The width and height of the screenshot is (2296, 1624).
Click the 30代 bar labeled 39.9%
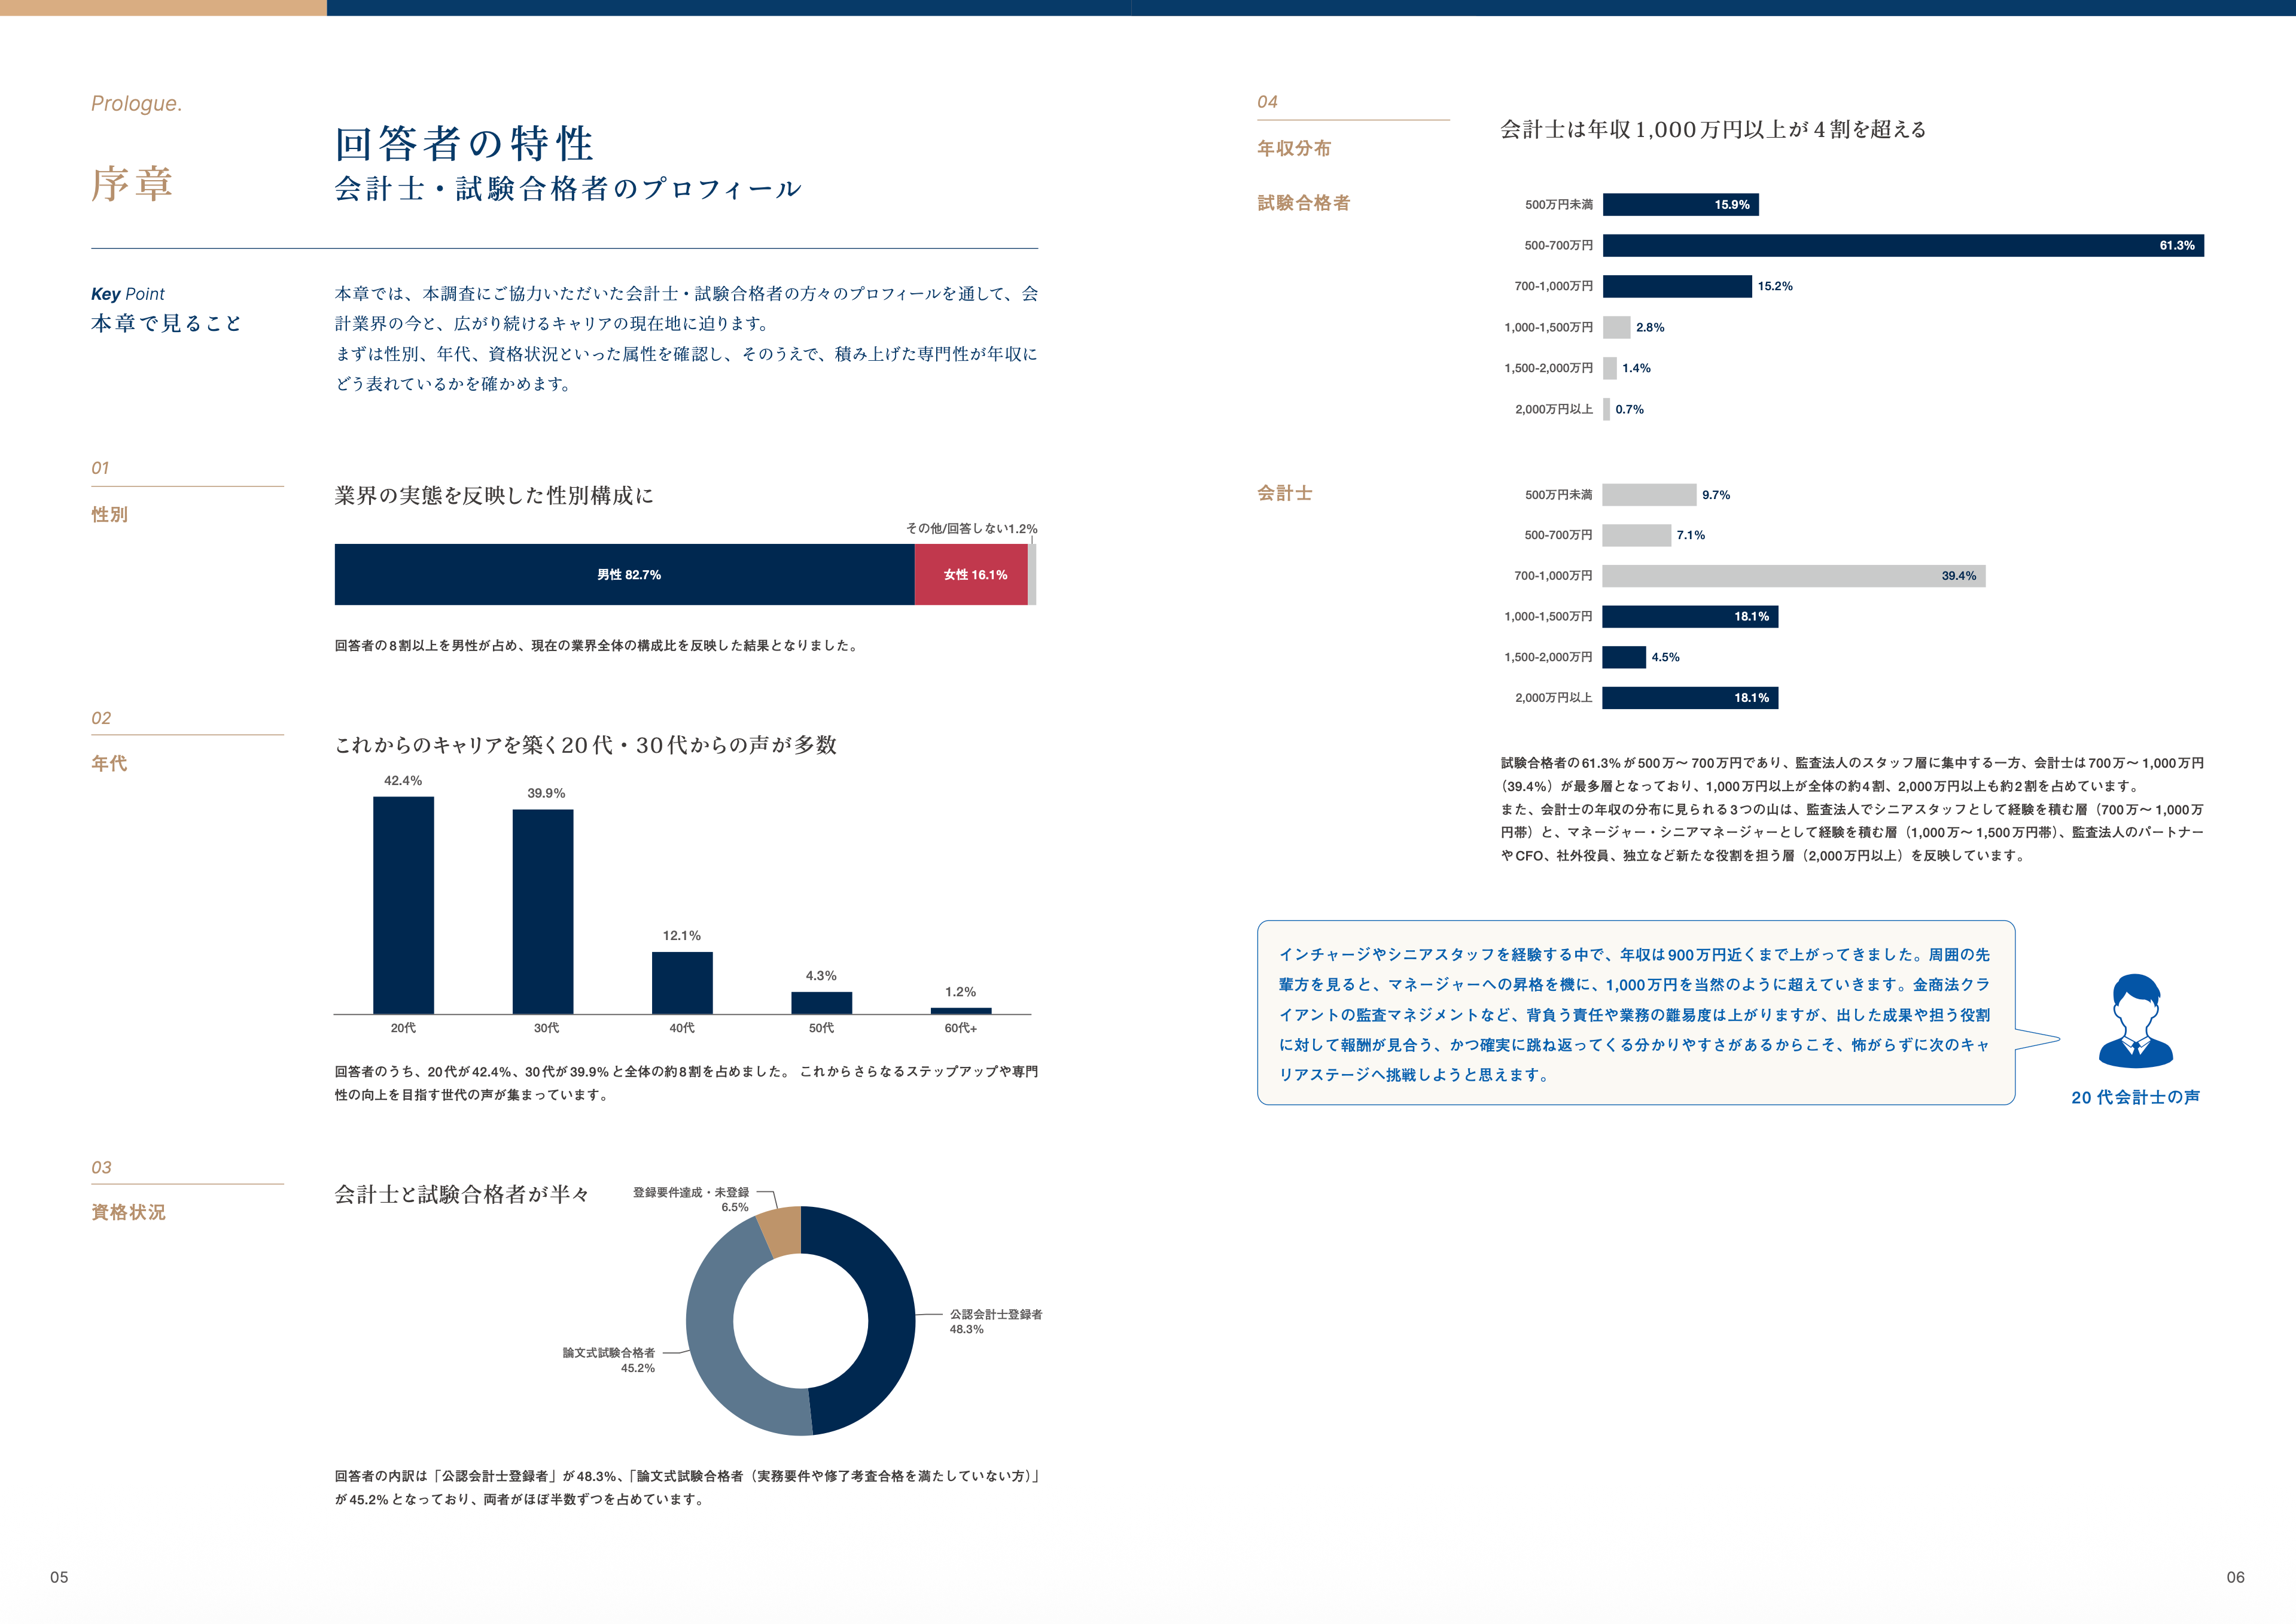click(x=543, y=911)
